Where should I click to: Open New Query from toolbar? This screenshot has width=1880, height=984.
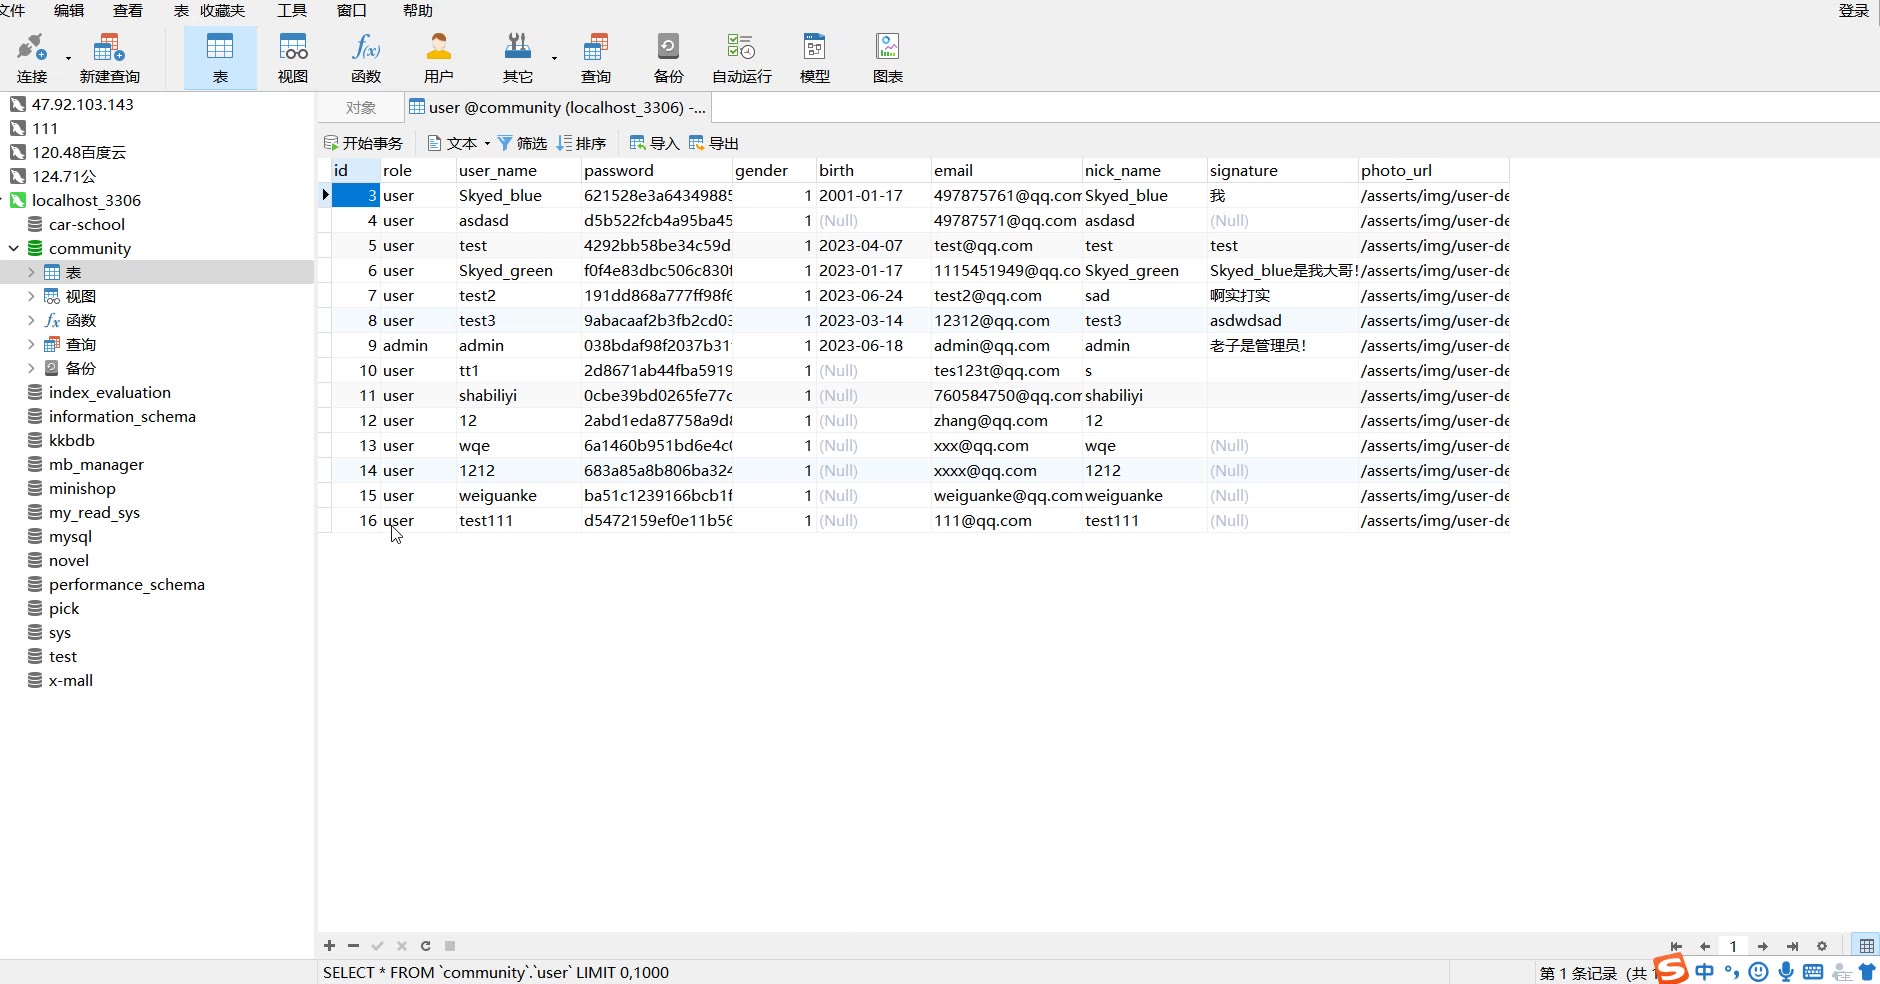click(109, 58)
